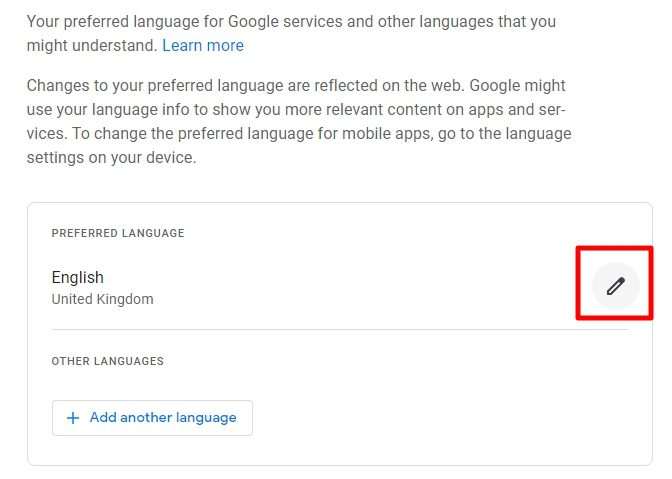Click the text line 'settings on your device.'
This screenshot has width=672, height=479.
tap(111, 158)
